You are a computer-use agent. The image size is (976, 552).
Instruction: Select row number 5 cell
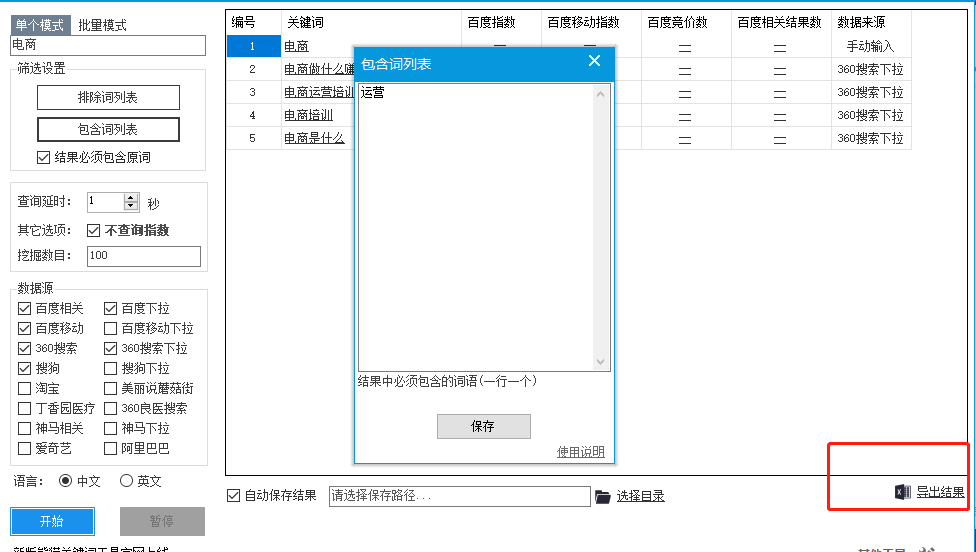(253, 138)
